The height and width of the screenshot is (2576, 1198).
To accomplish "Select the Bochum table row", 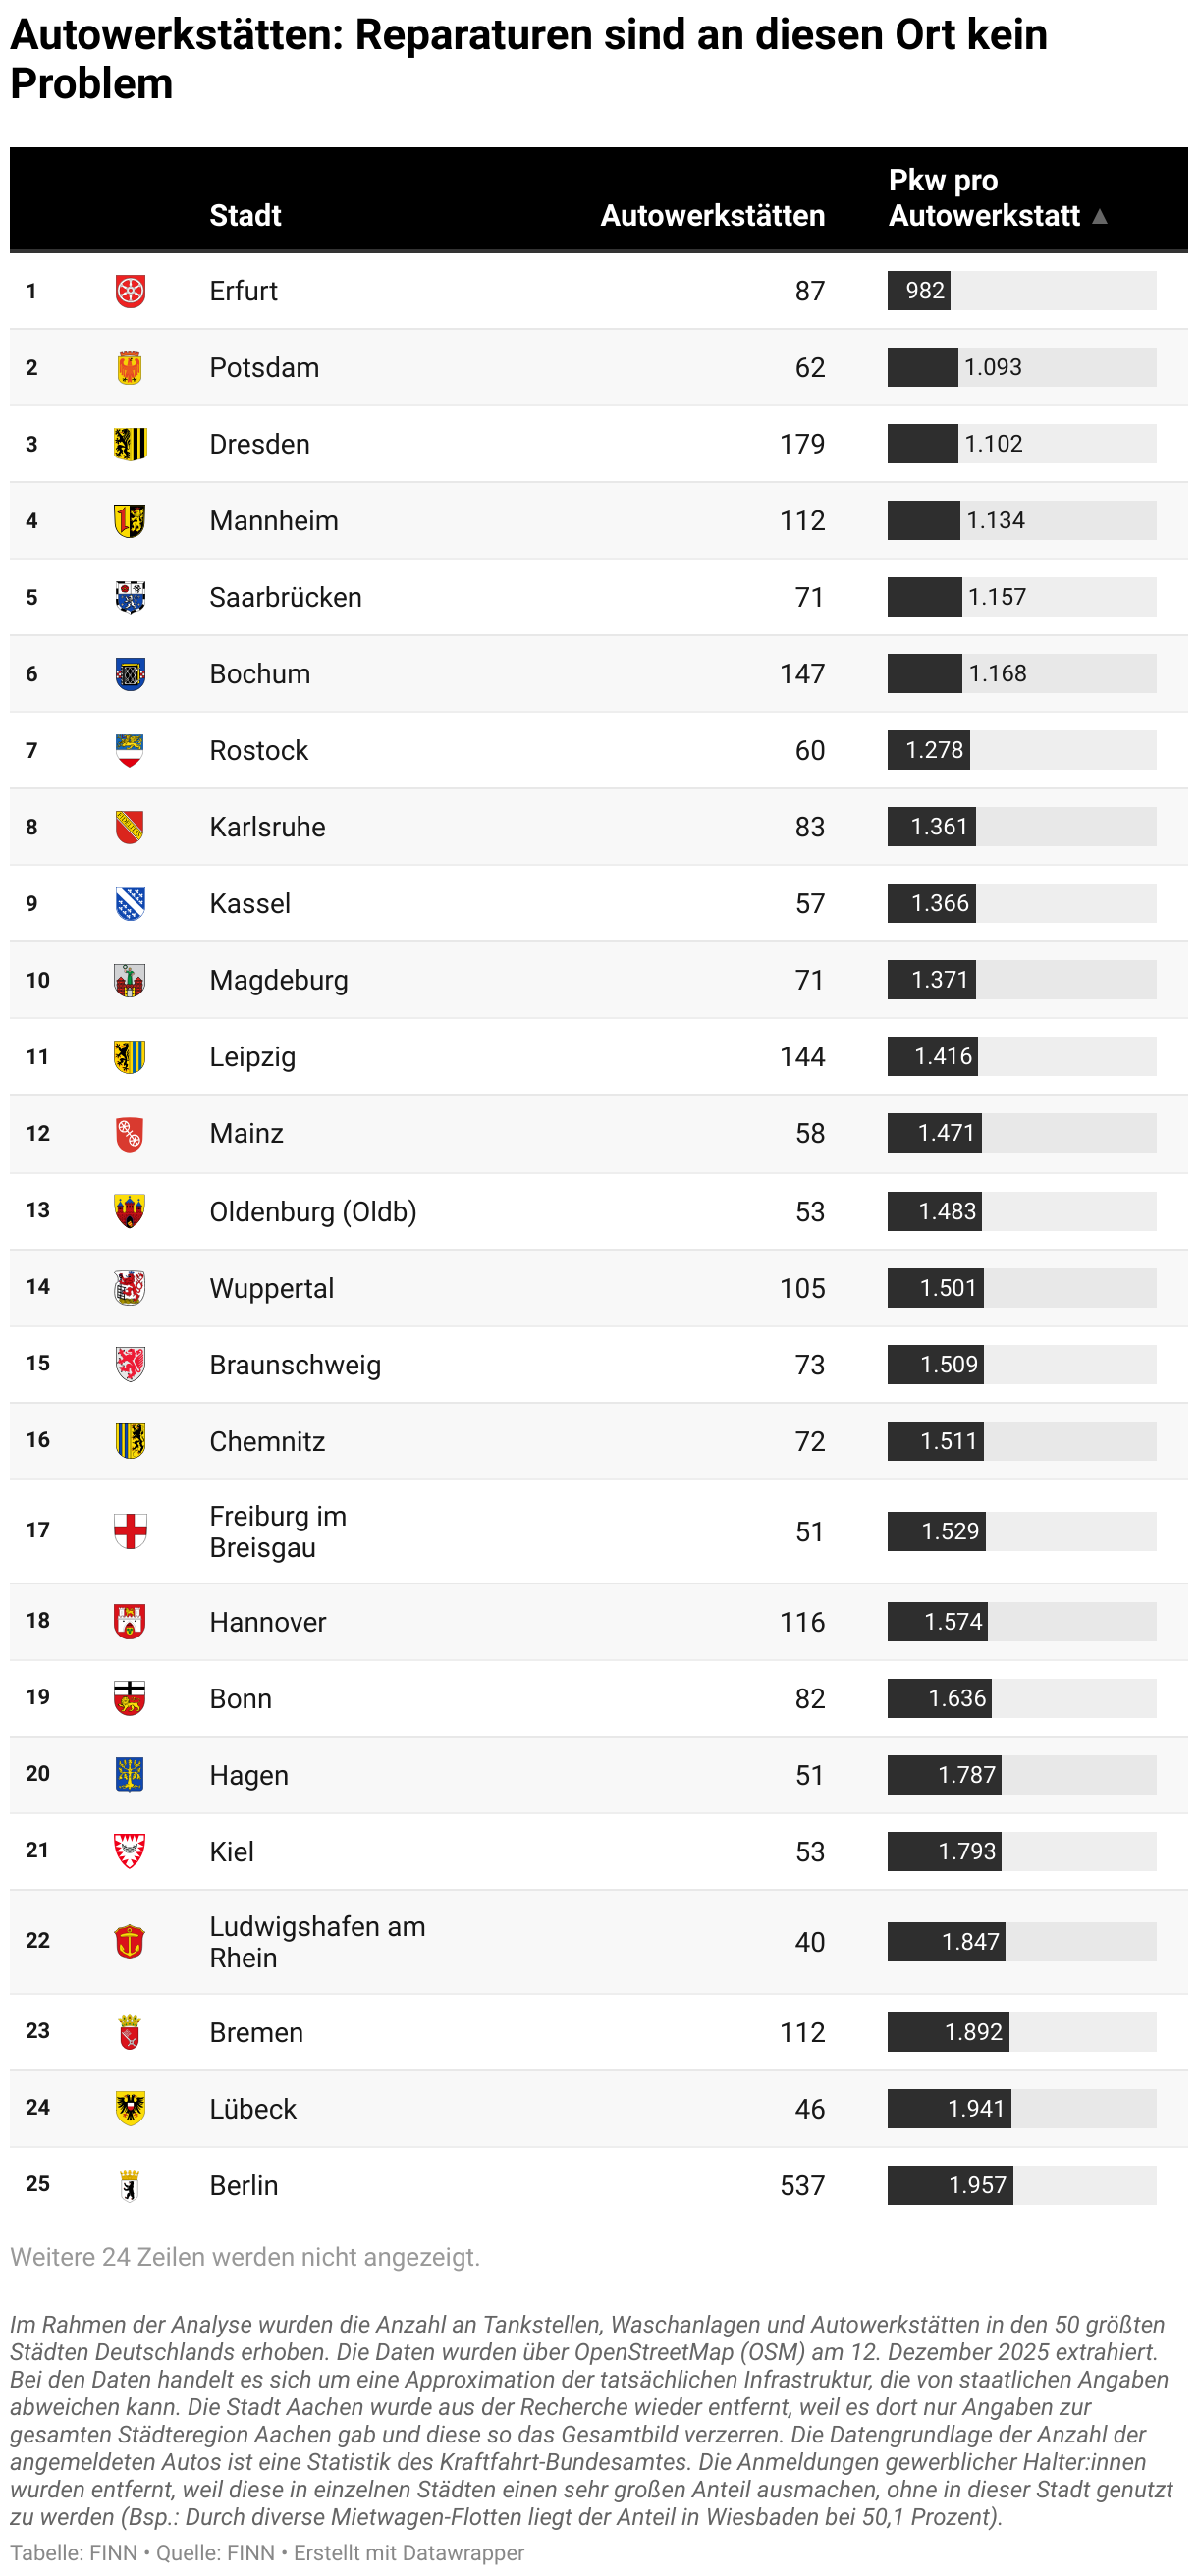I will 599,674.
